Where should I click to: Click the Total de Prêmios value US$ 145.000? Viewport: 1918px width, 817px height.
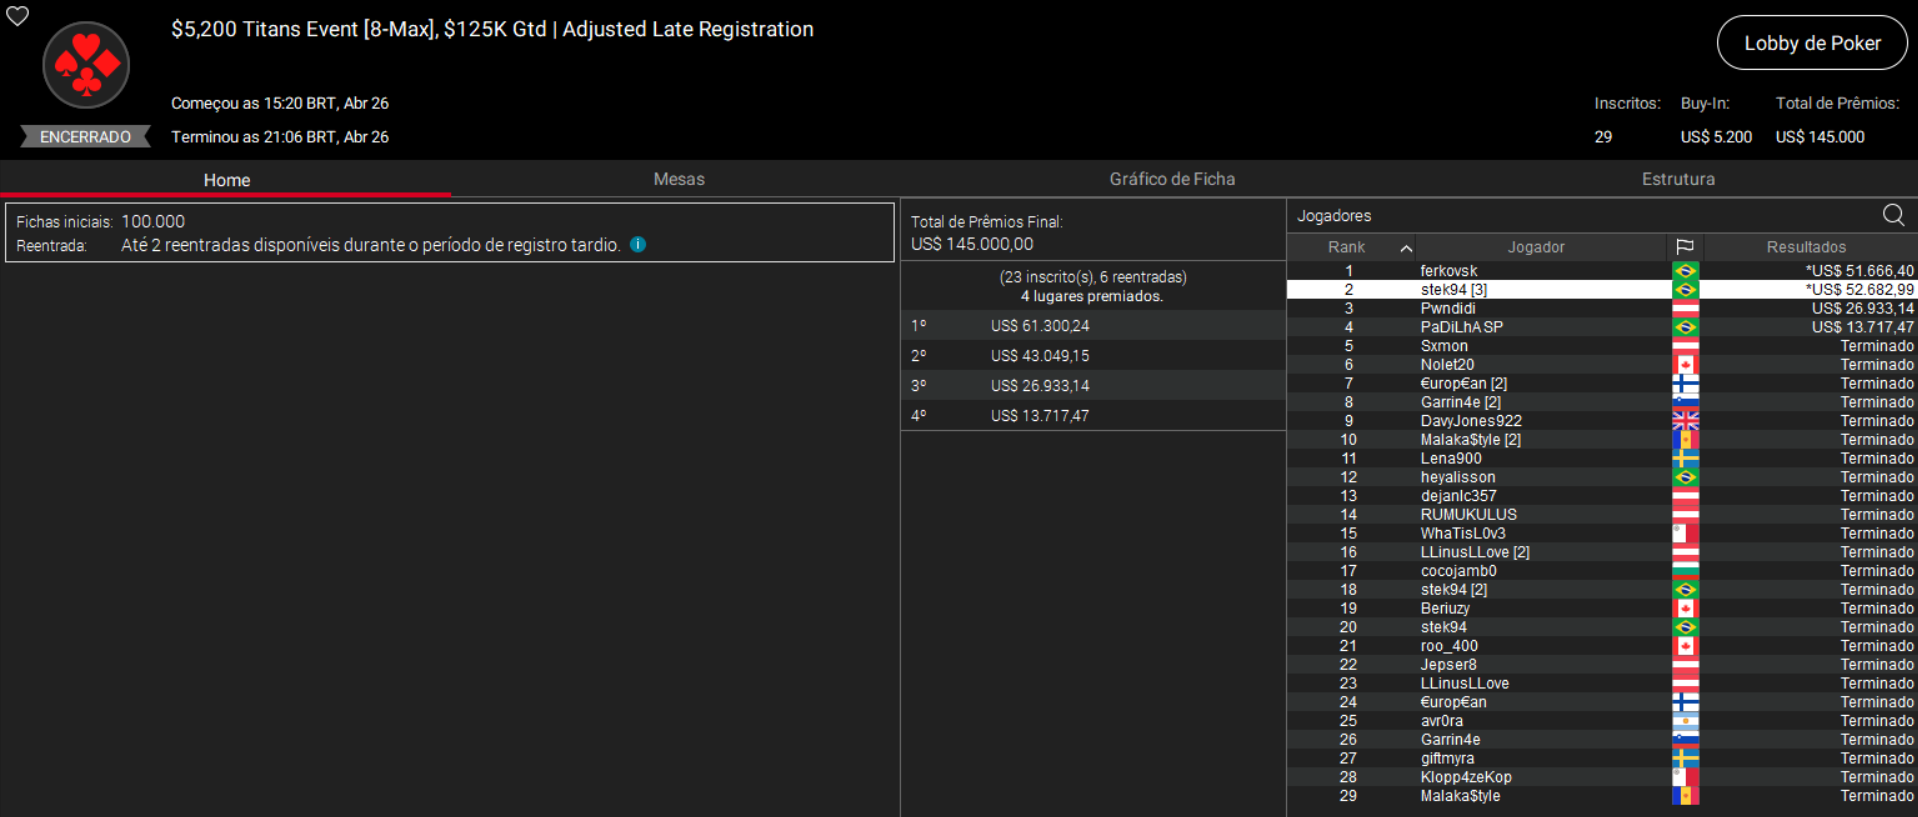click(1820, 137)
